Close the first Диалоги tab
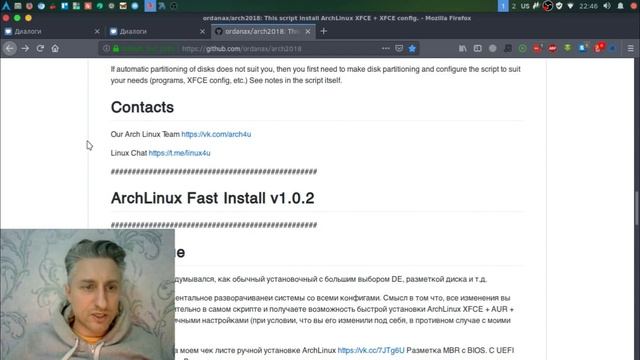 pyautogui.click(x=97, y=31)
